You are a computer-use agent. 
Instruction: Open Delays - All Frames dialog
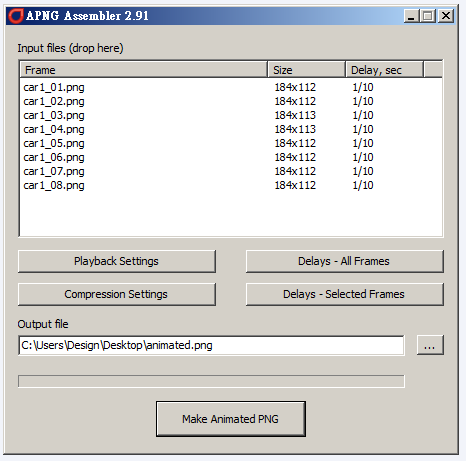click(345, 261)
